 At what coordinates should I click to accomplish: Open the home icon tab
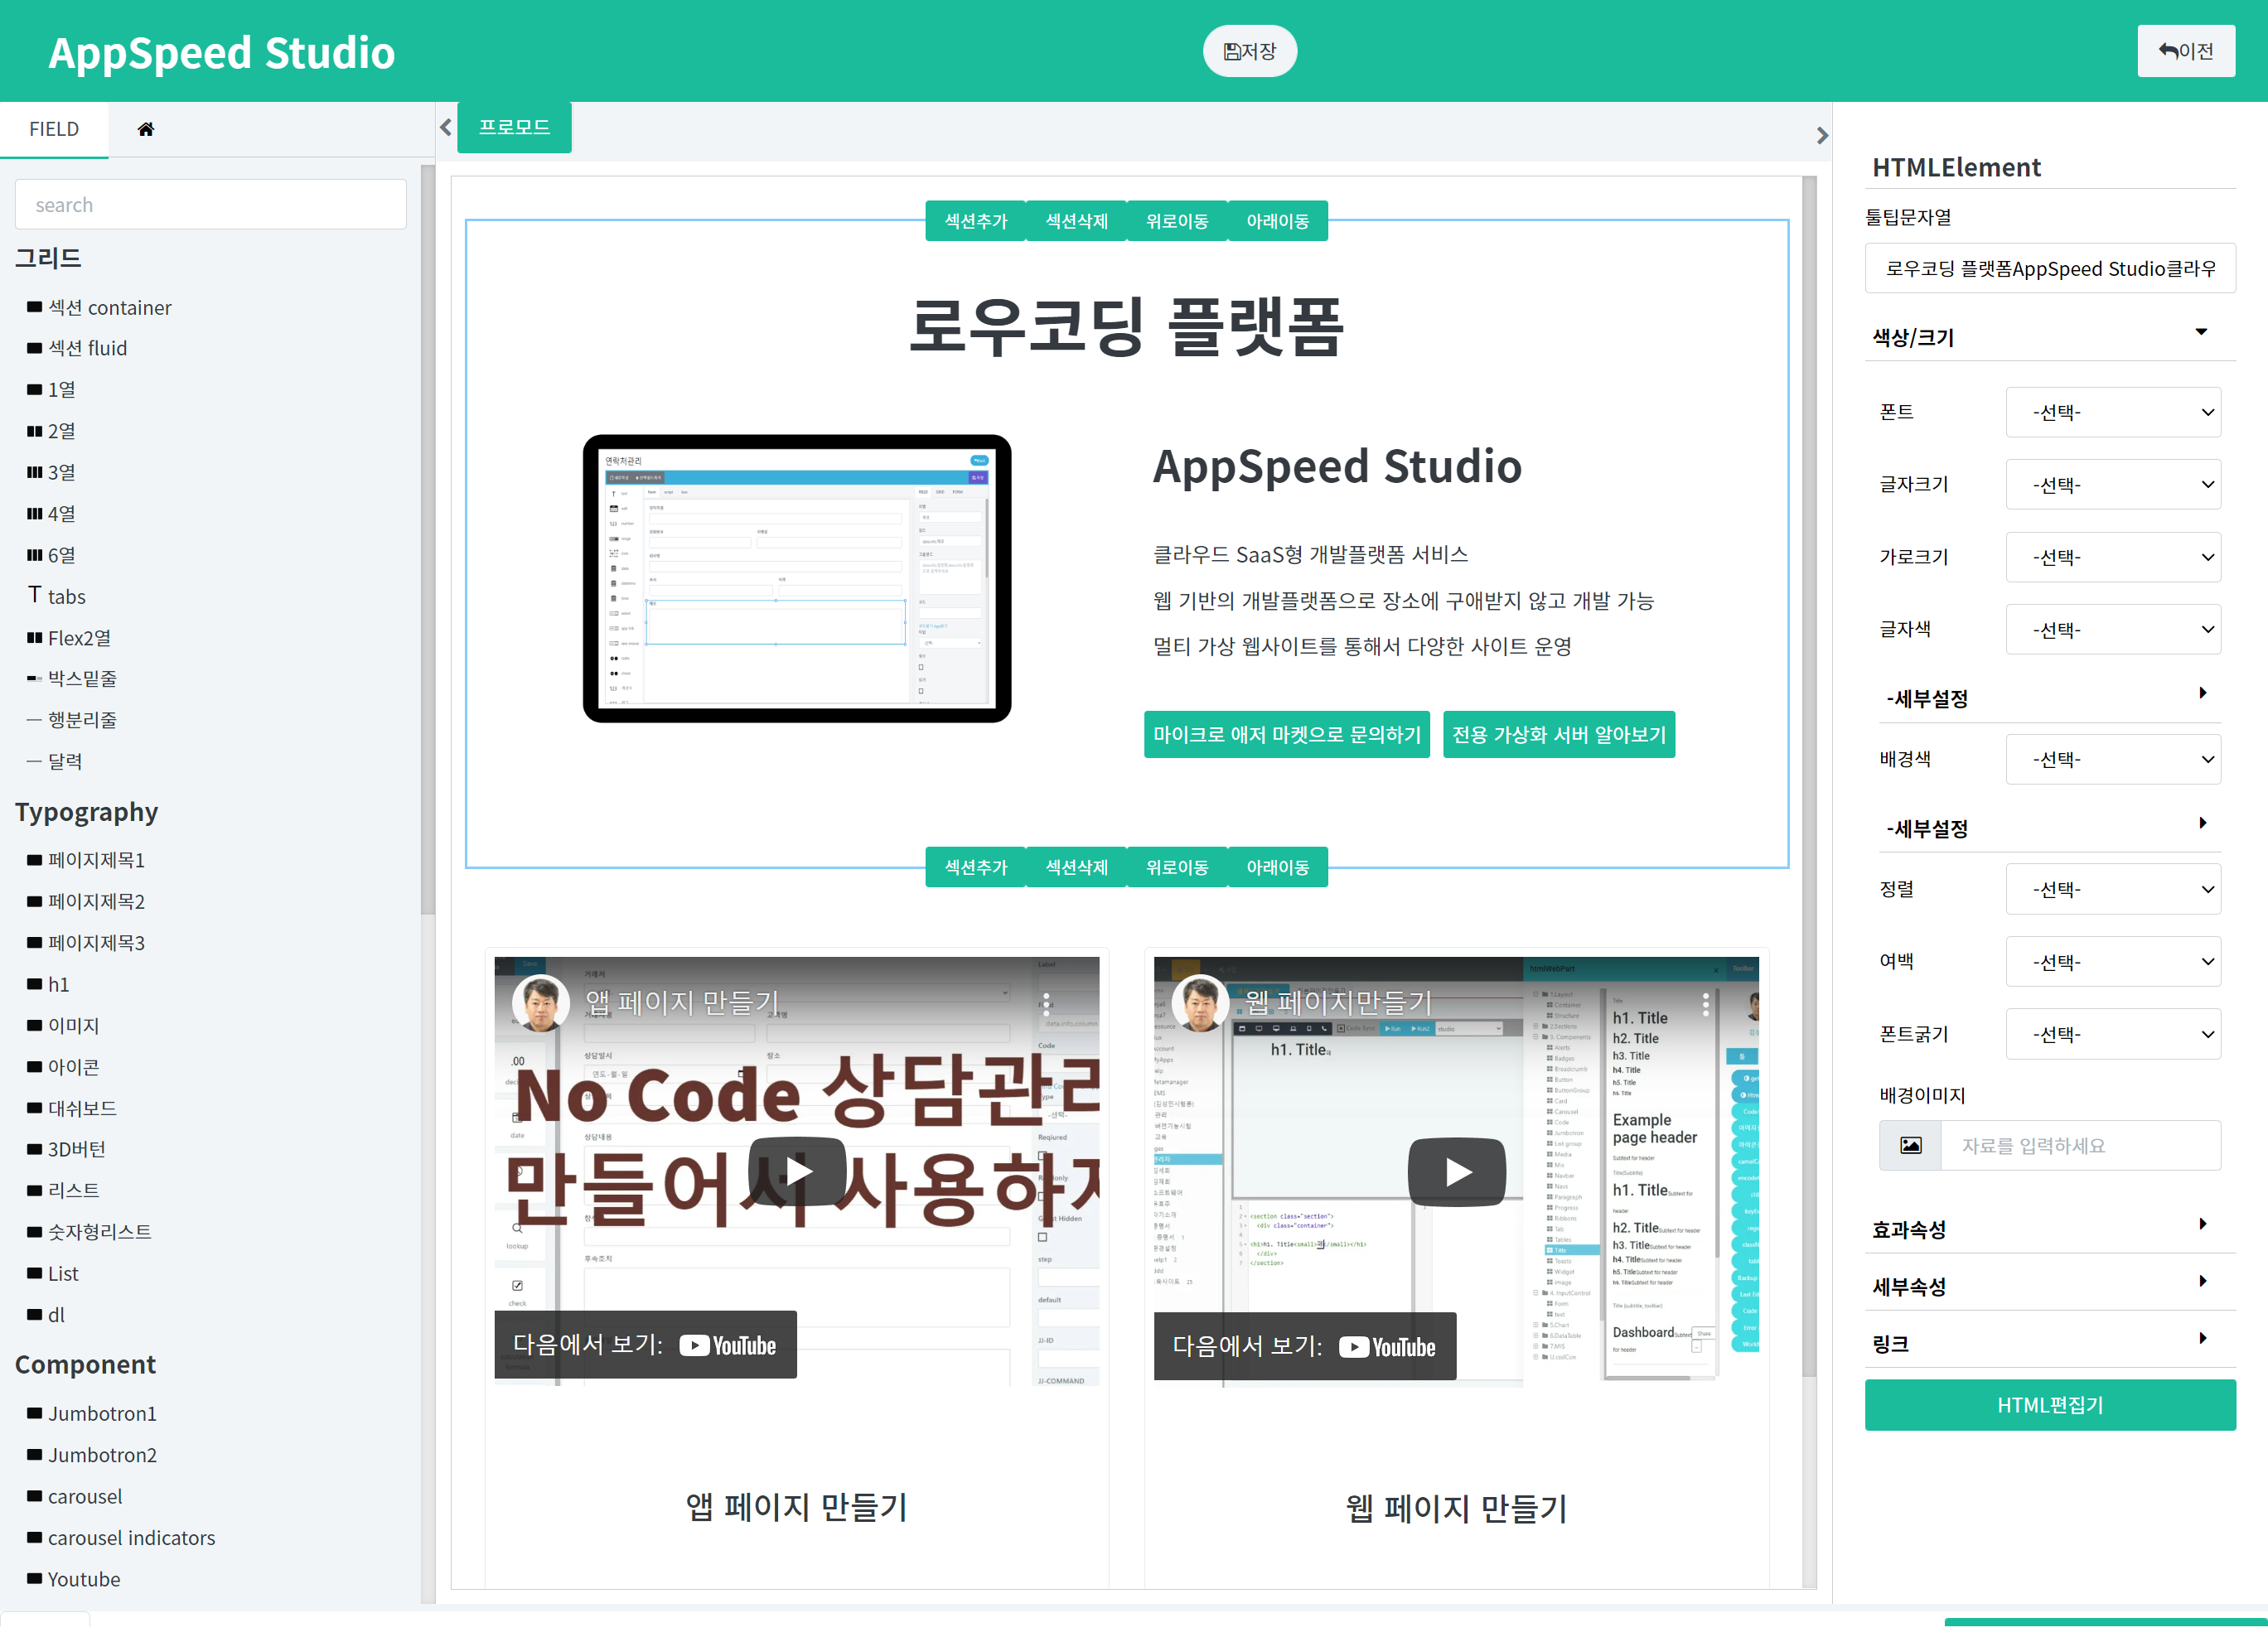point(146,129)
